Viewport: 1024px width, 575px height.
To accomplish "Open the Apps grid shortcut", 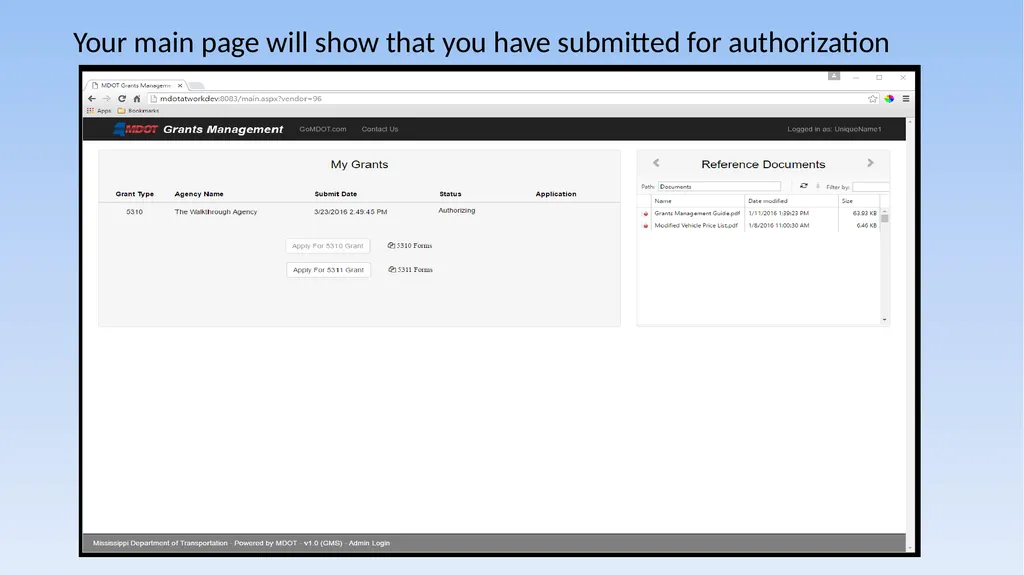I will [x=99, y=110].
